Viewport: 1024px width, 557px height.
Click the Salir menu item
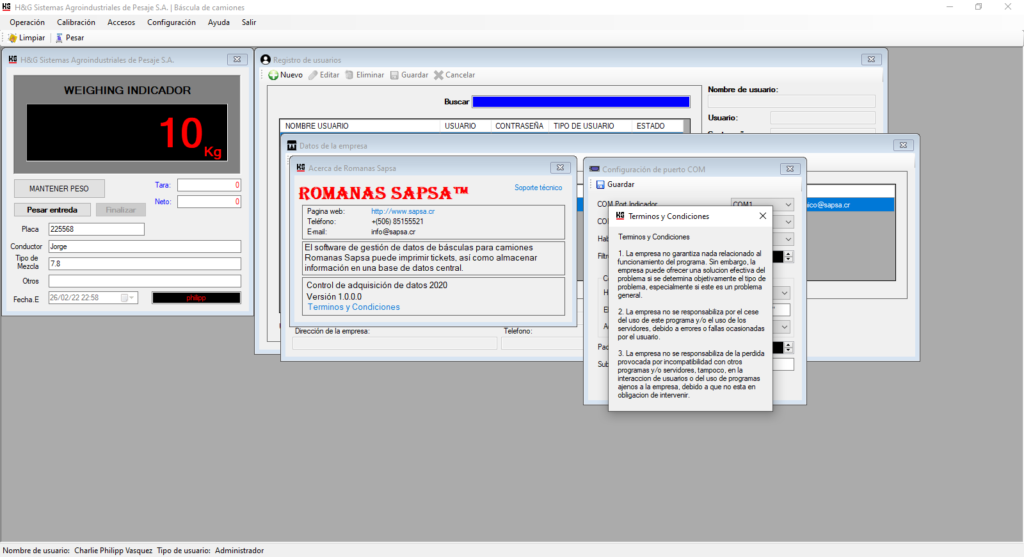[x=249, y=22]
